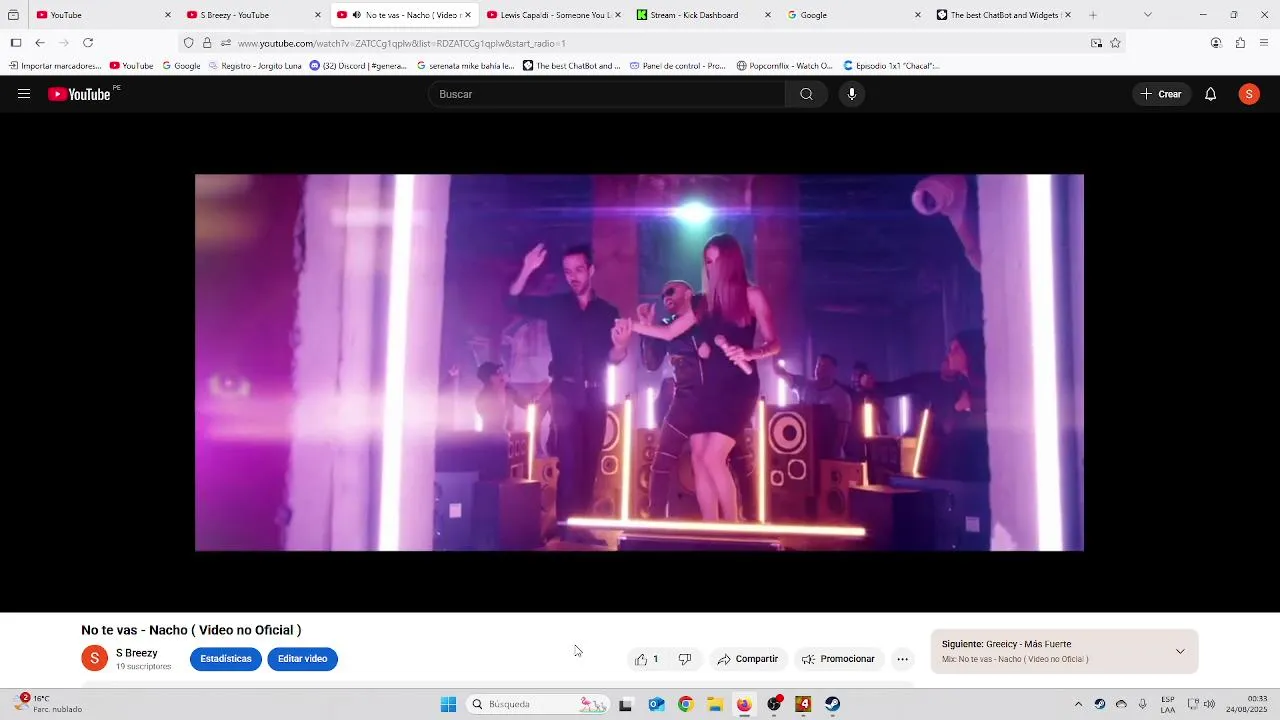Like the video with thumbs up
The width and height of the screenshot is (1280, 720).
click(647, 659)
